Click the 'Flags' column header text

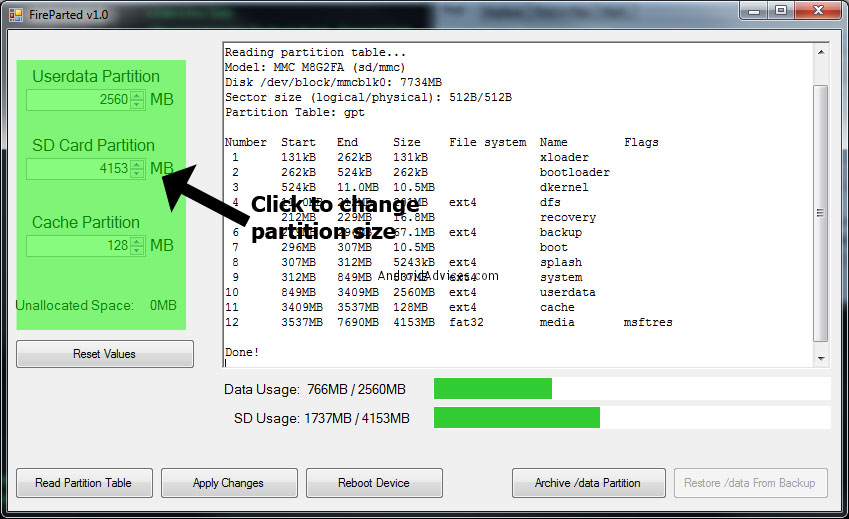641,142
